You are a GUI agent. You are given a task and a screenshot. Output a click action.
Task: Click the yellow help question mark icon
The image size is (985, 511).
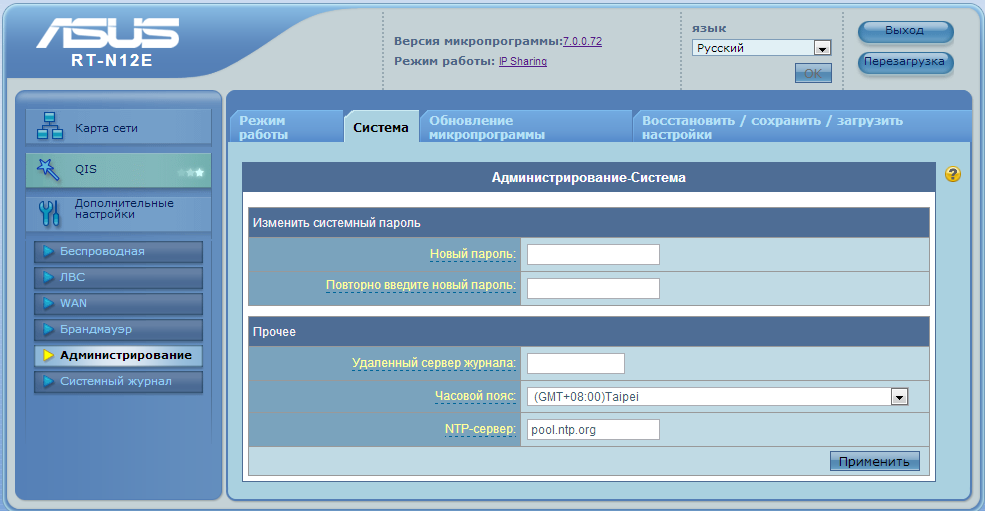952,175
